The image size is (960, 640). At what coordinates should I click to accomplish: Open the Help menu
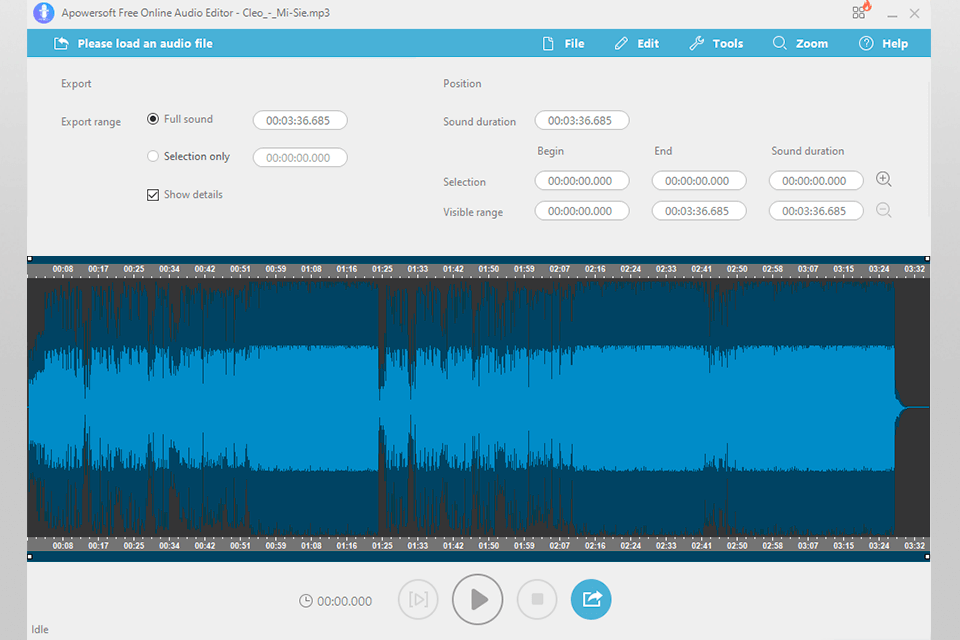pyautogui.click(x=884, y=44)
